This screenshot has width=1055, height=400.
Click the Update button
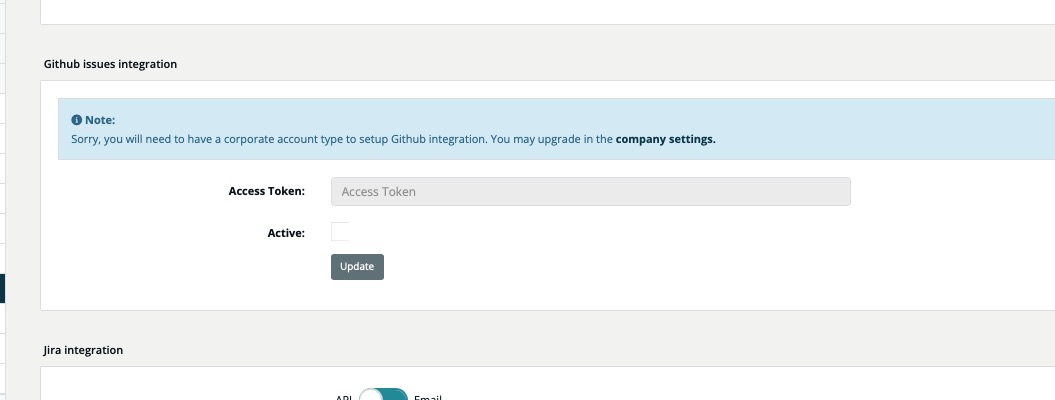[x=357, y=267]
